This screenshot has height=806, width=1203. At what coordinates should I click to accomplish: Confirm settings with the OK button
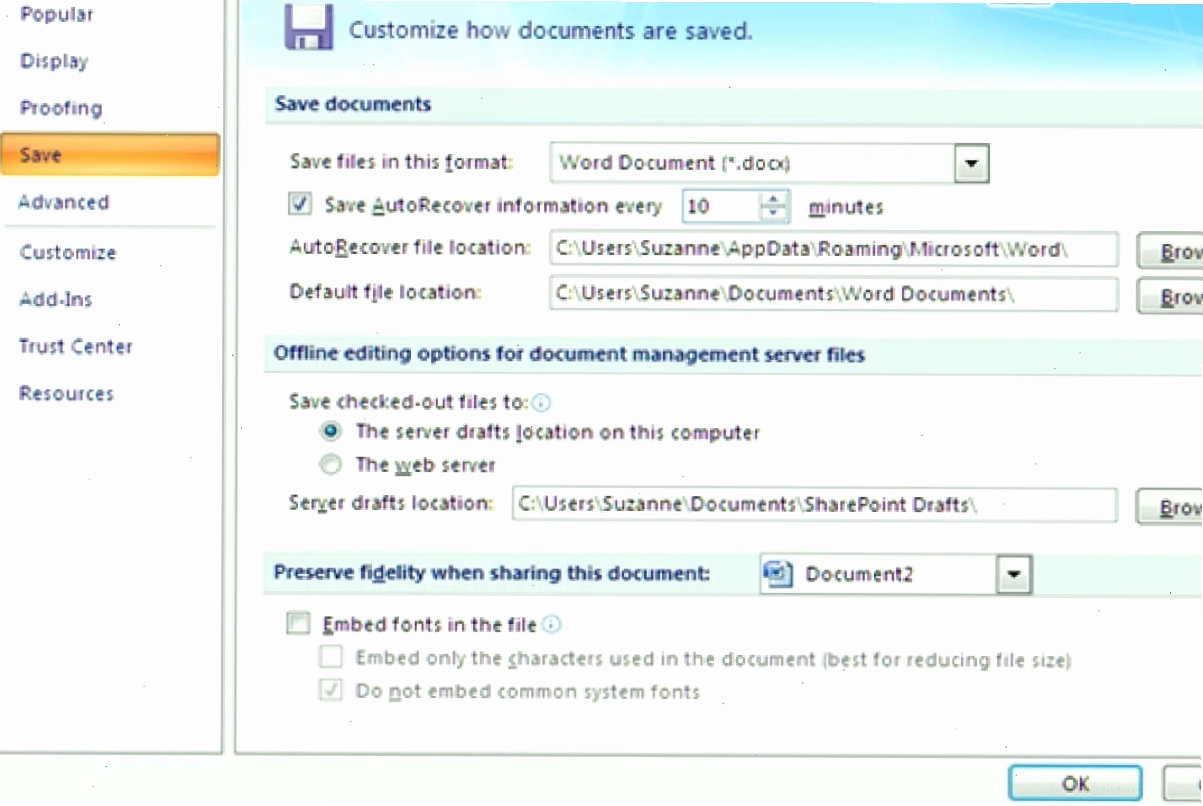click(1075, 784)
